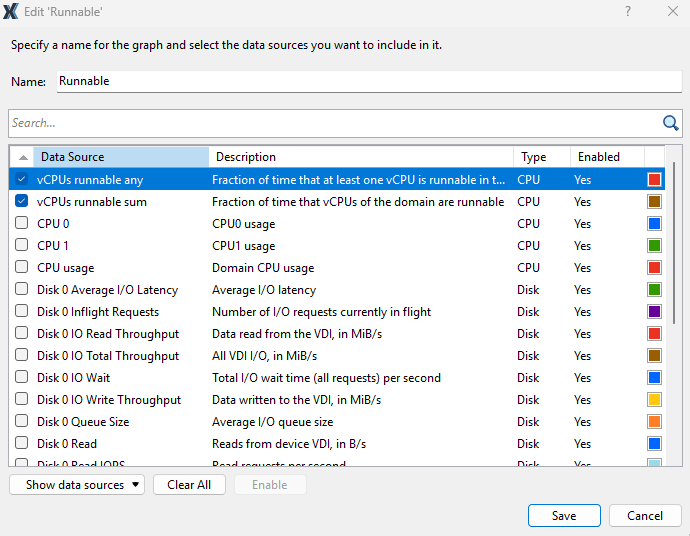Click the search magnifier icon
Screen dimensions: 690x536
671,123
